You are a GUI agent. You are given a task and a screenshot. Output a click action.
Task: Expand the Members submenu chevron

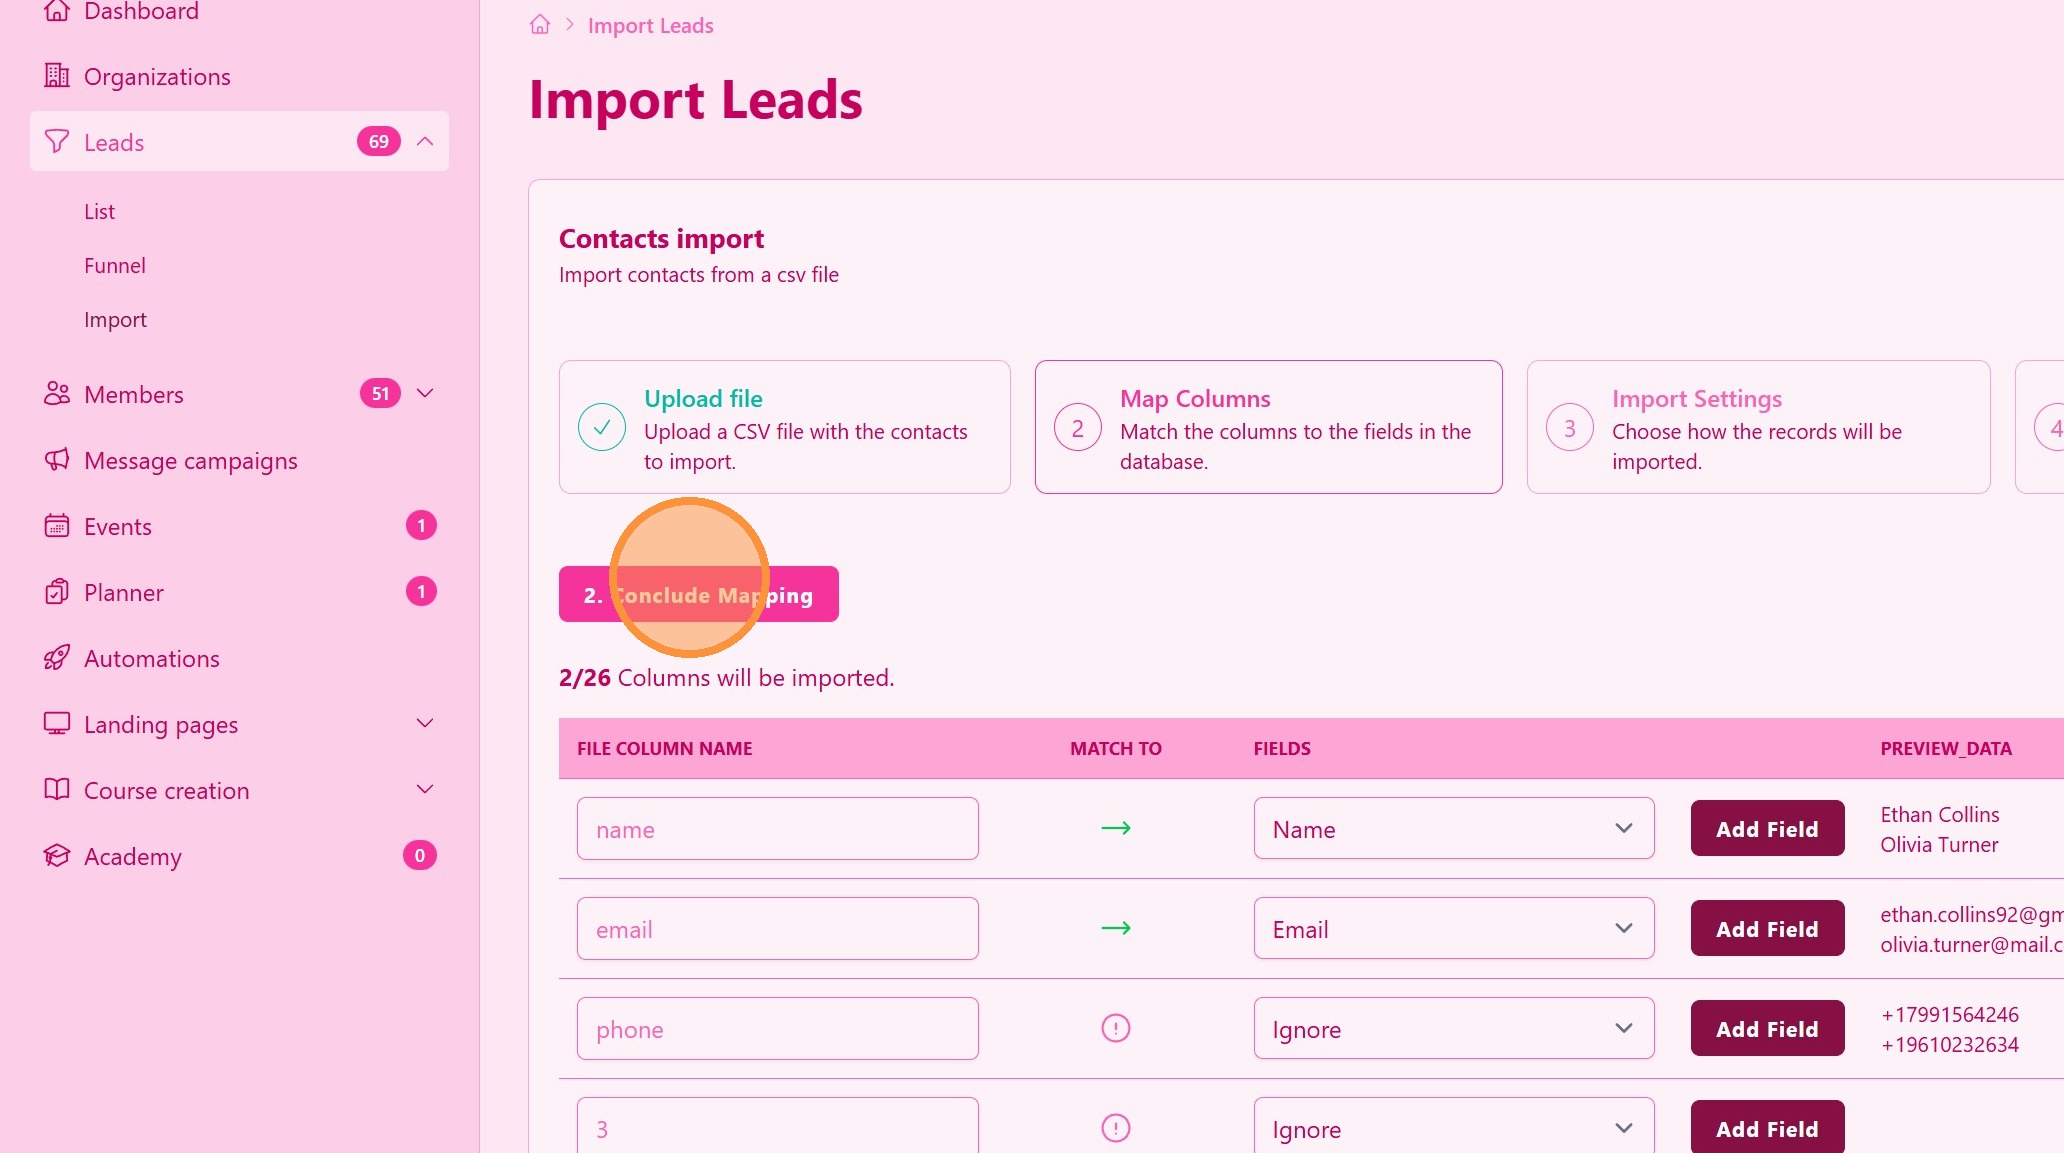click(x=425, y=394)
